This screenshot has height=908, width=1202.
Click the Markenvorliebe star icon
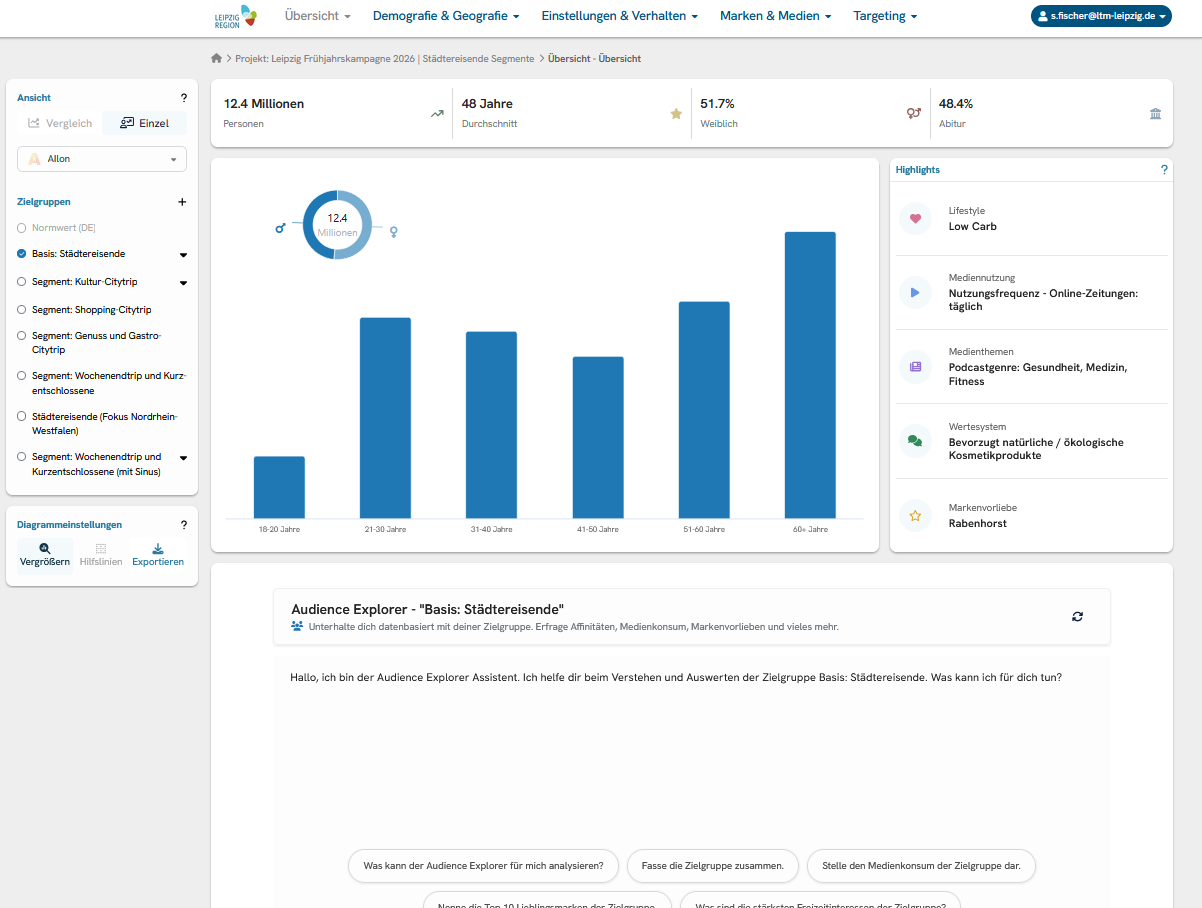(915, 516)
